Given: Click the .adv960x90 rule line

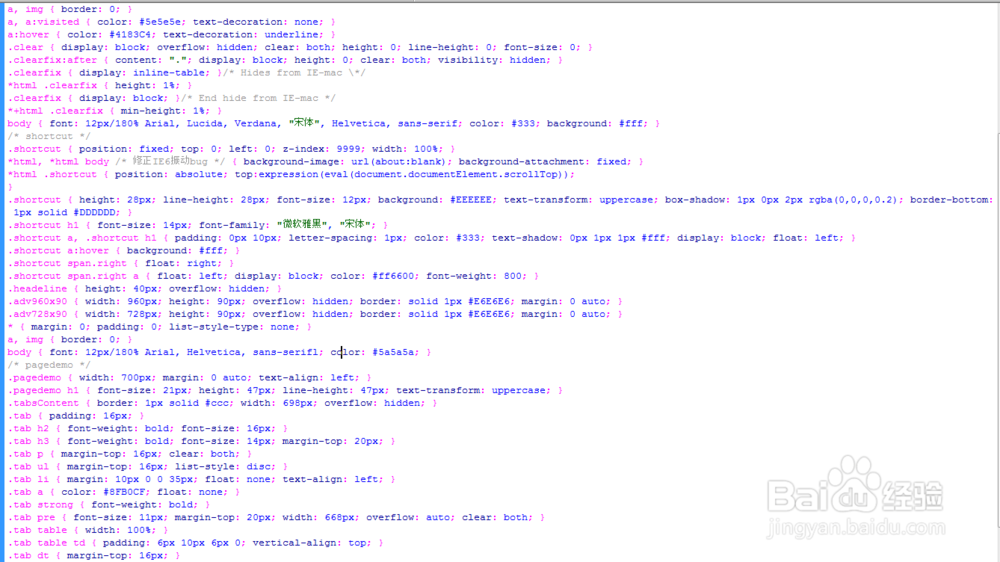Looking at the screenshot, I should pos(315,302).
